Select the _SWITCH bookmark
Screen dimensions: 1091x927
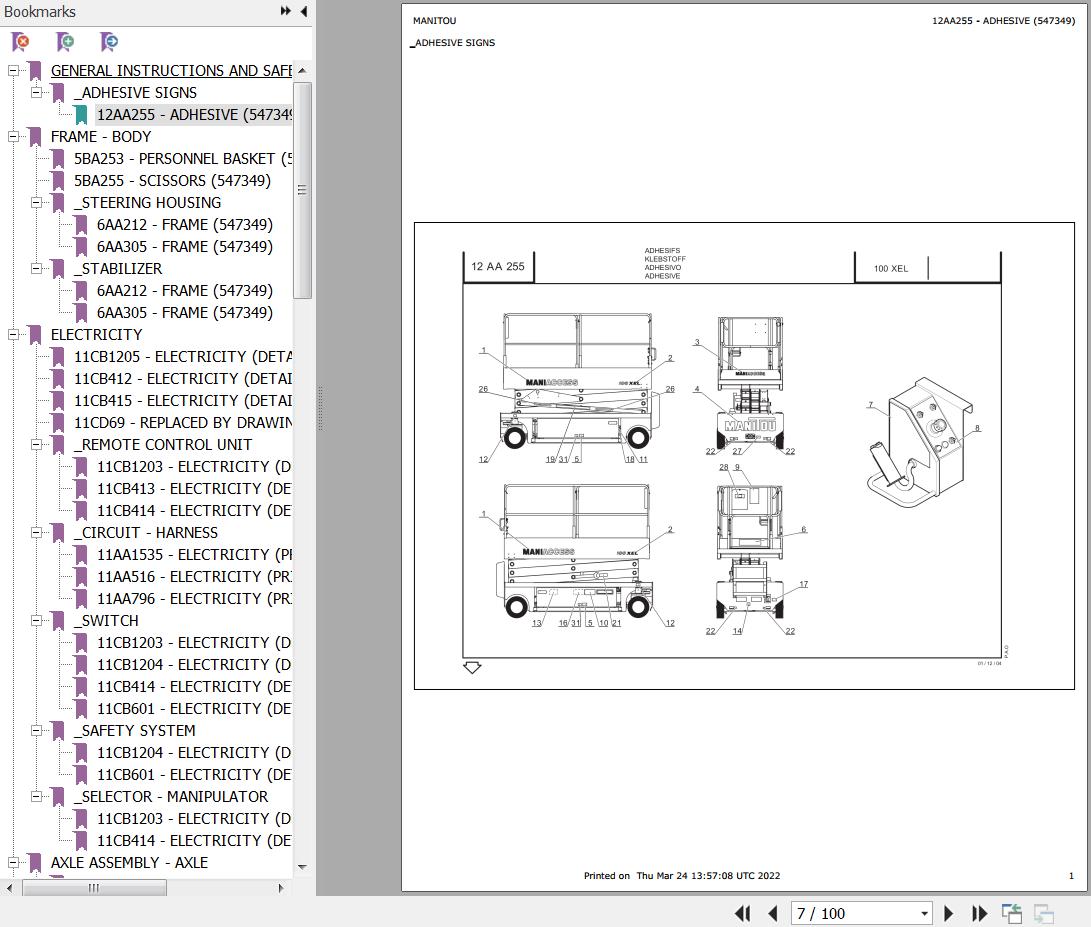[106, 621]
